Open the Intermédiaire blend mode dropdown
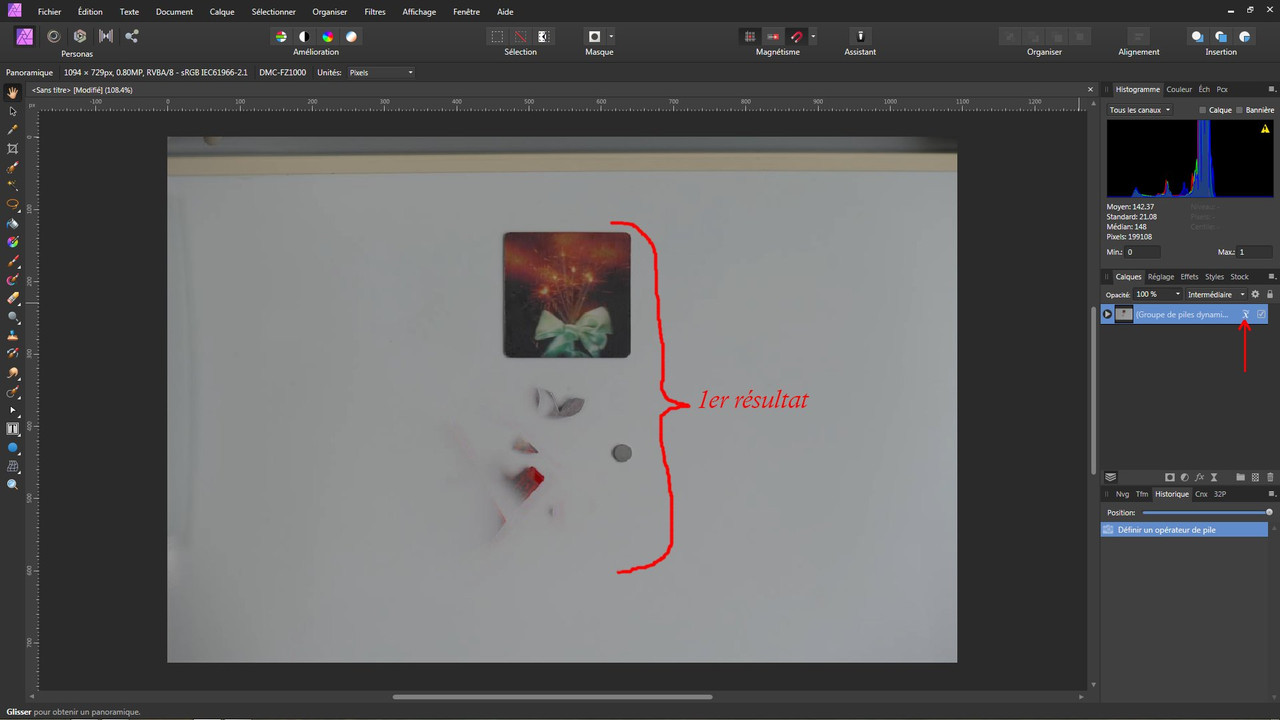The image size is (1280, 720). pyautogui.click(x=1215, y=294)
